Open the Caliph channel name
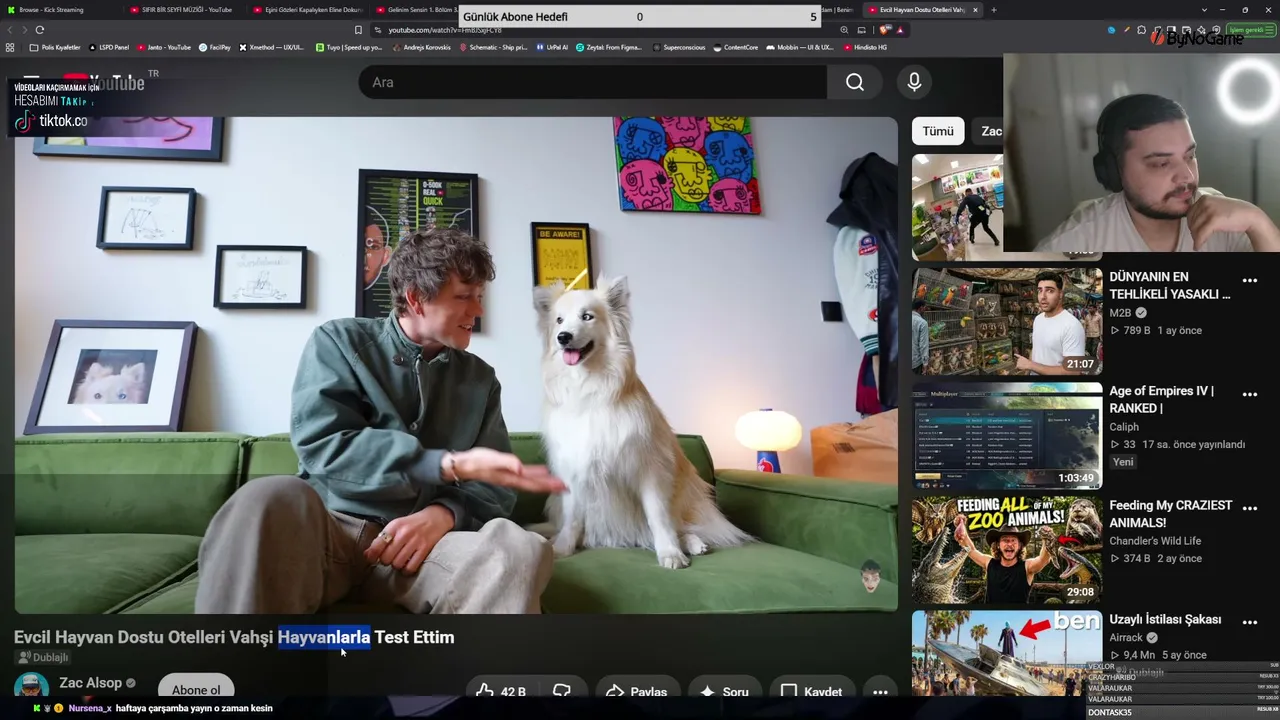The width and height of the screenshot is (1280, 720). [1124, 427]
